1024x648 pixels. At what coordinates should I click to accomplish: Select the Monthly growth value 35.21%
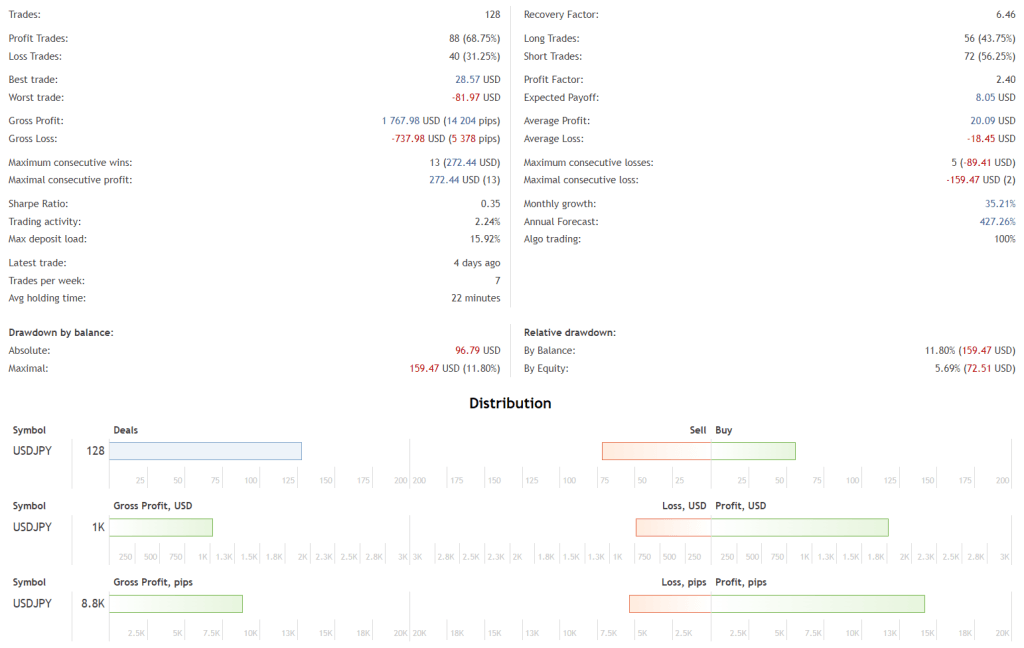tap(1000, 203)
